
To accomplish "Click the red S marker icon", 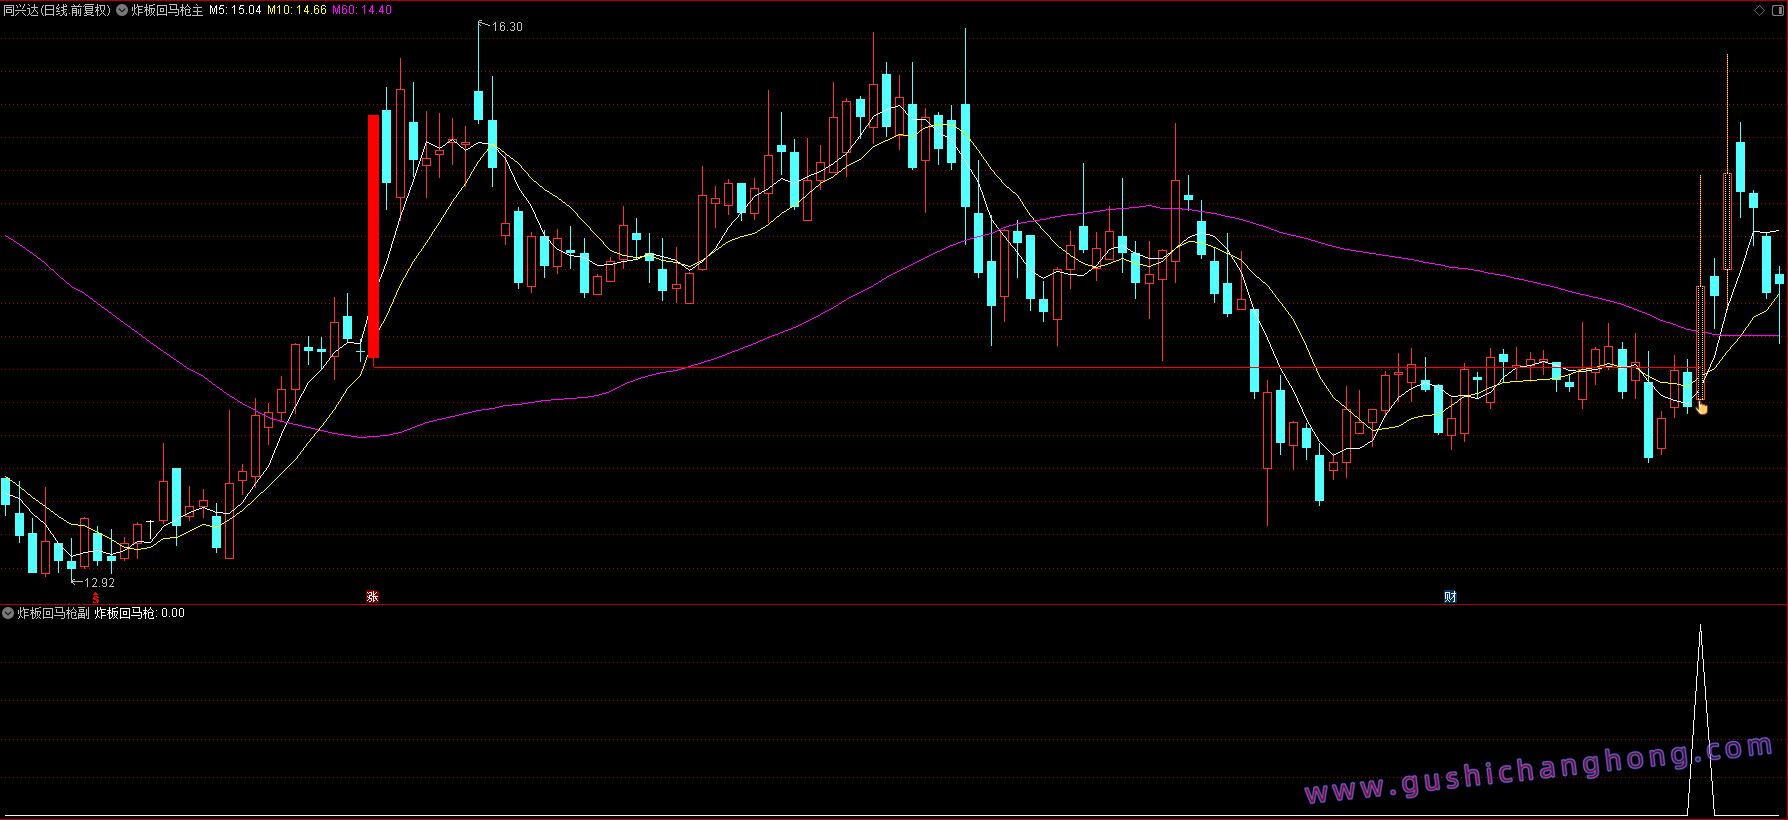I will (x=96, y=598).
